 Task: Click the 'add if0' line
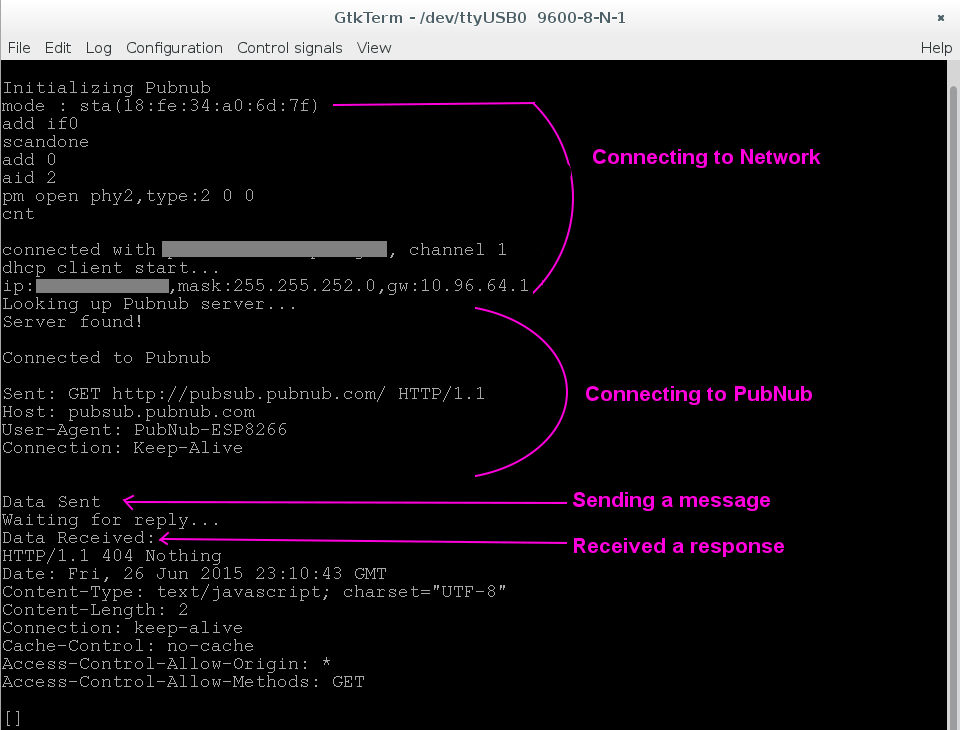[40, 124]
